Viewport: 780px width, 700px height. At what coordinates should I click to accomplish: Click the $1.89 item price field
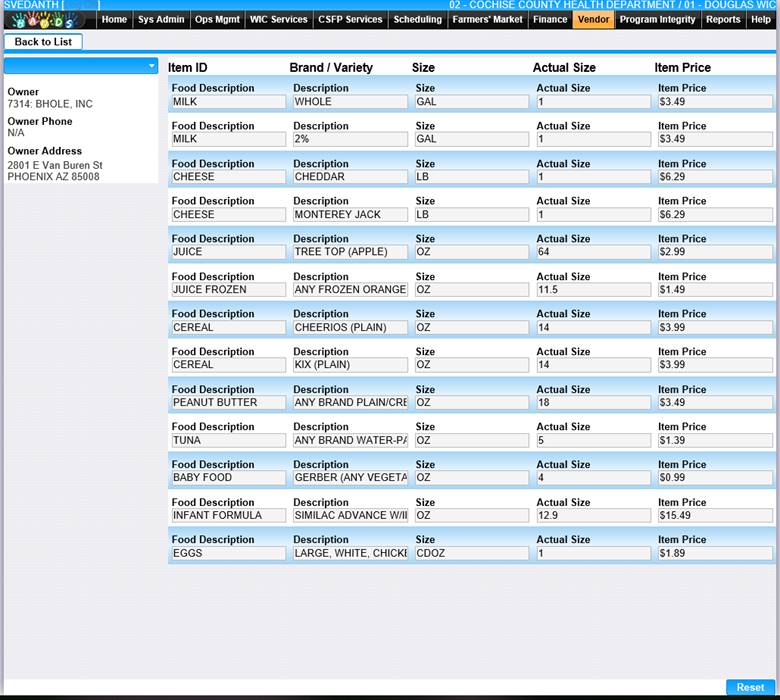pos(715,554)
